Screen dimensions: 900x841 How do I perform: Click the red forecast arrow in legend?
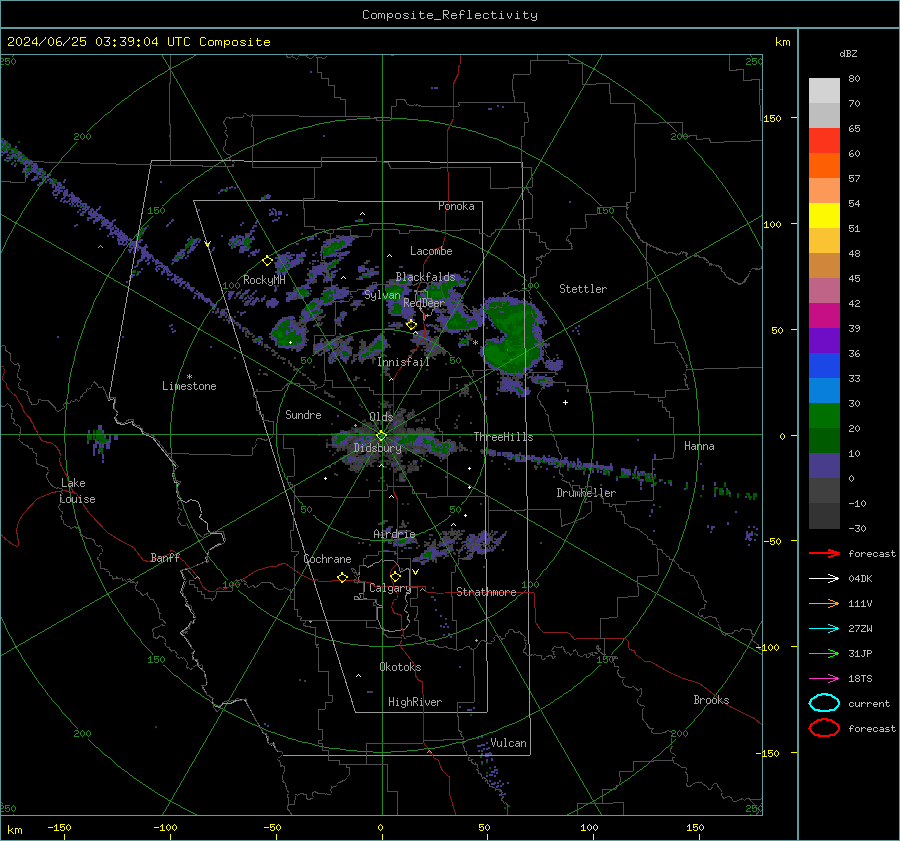(x=824, y=553)
